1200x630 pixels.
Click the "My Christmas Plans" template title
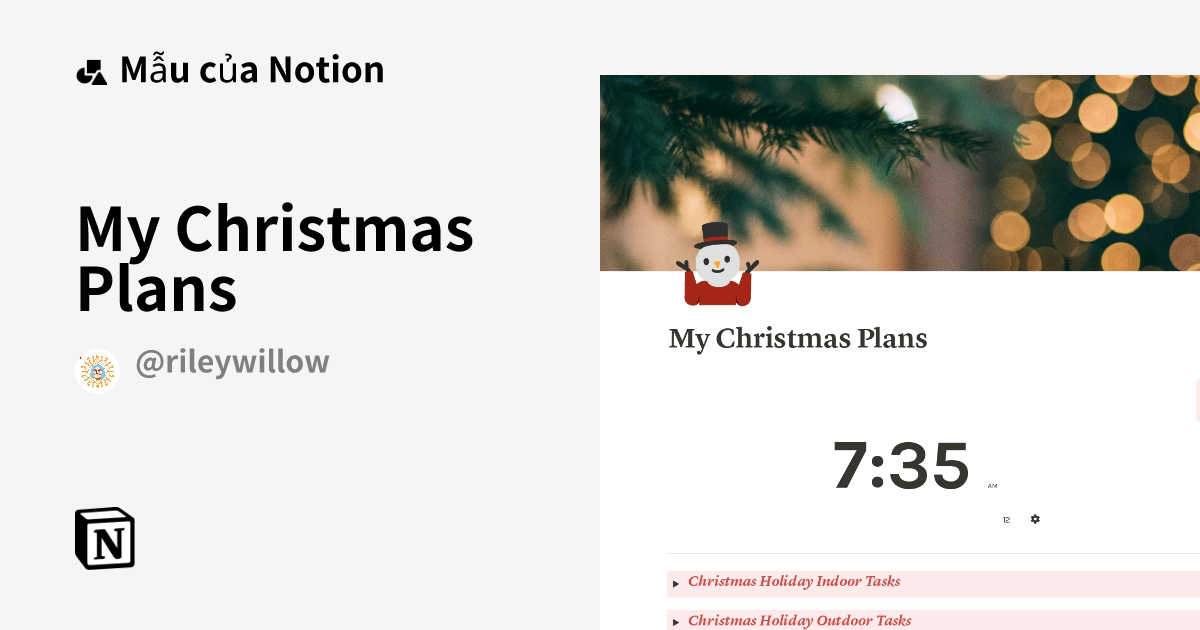point(275,257)
